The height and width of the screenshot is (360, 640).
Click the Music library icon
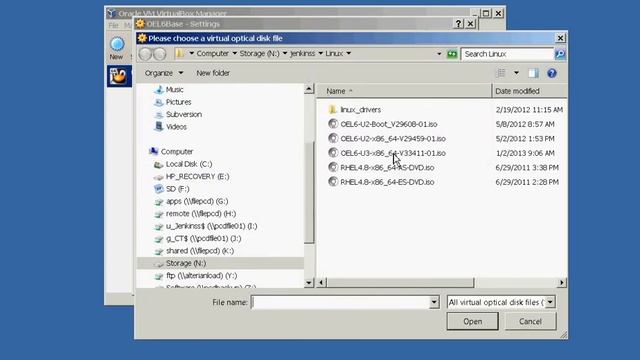pos(159,89)
